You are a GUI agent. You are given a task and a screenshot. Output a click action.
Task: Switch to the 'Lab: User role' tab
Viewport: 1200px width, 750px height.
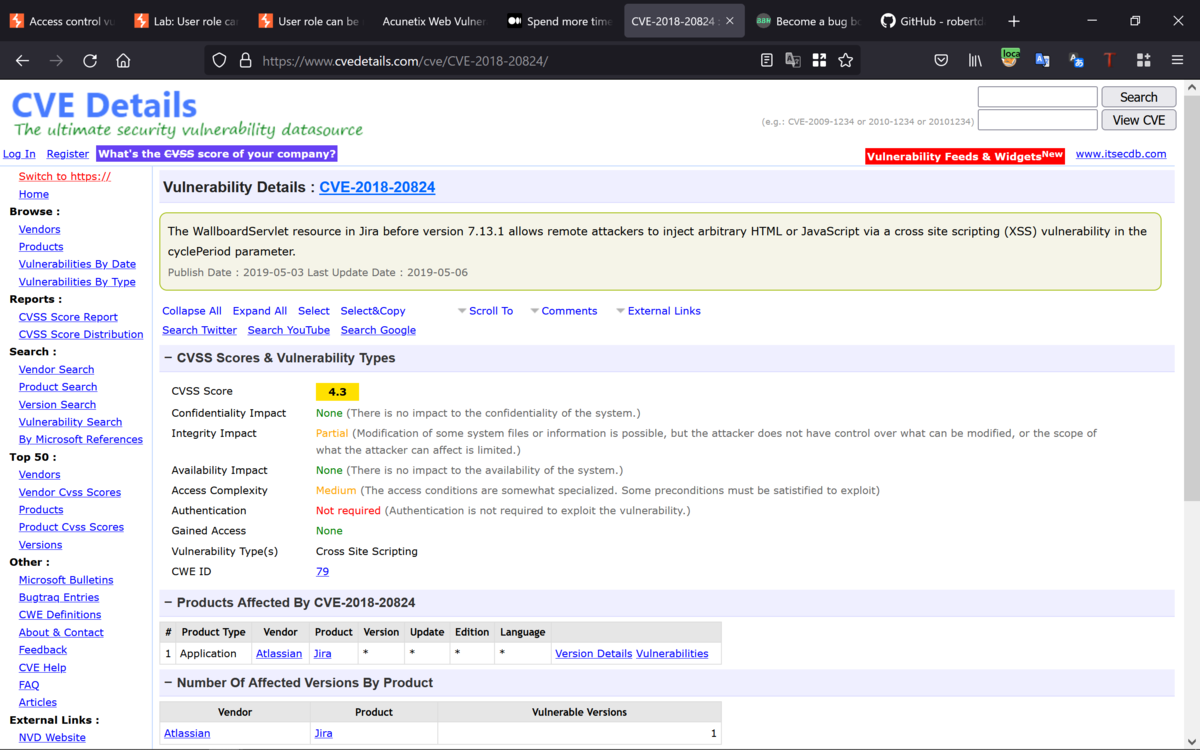click(186, 21)
